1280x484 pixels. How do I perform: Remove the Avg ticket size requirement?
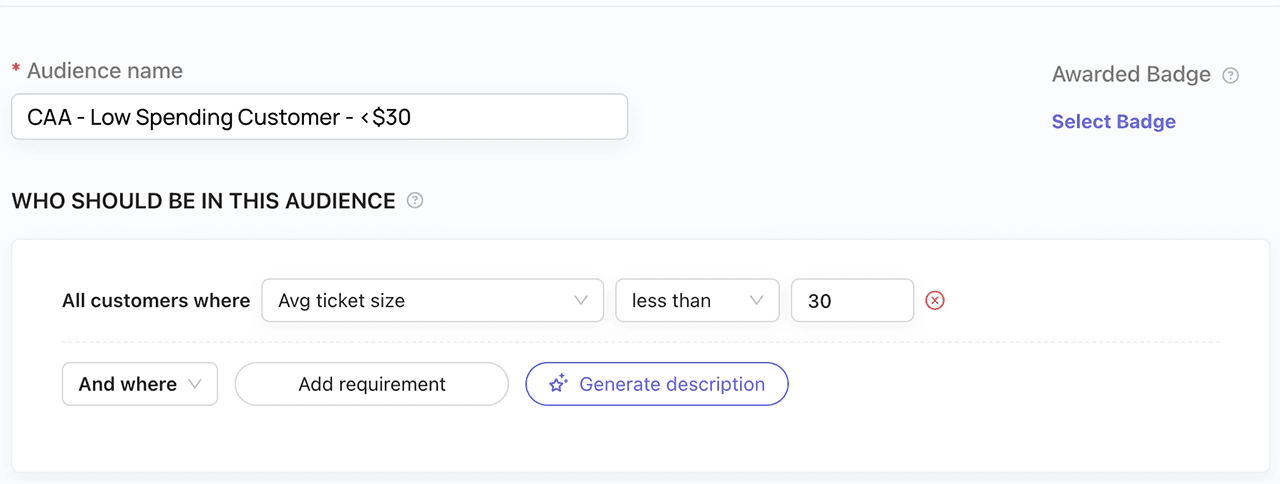click(935, 300)
